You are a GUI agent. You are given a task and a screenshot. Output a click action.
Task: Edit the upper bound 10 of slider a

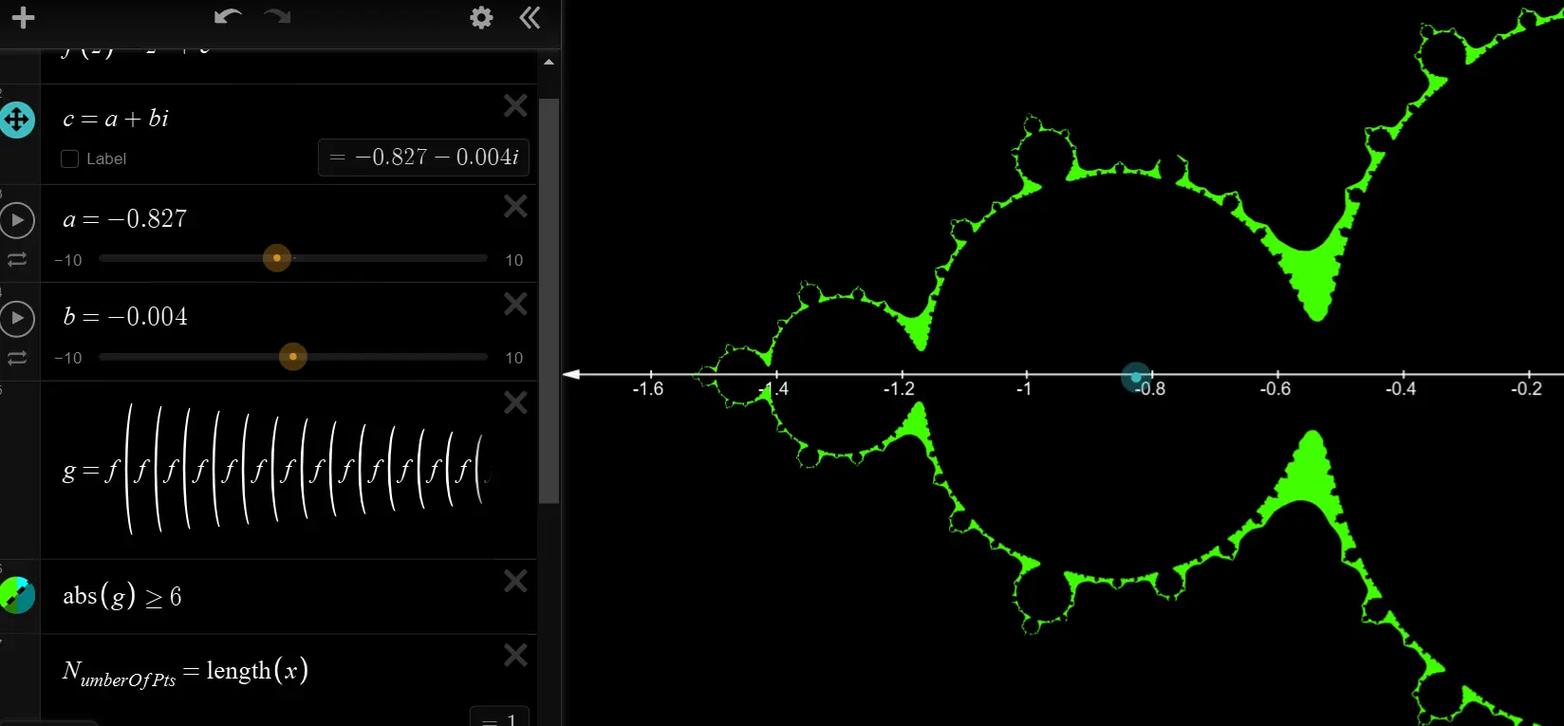(514, 260)
